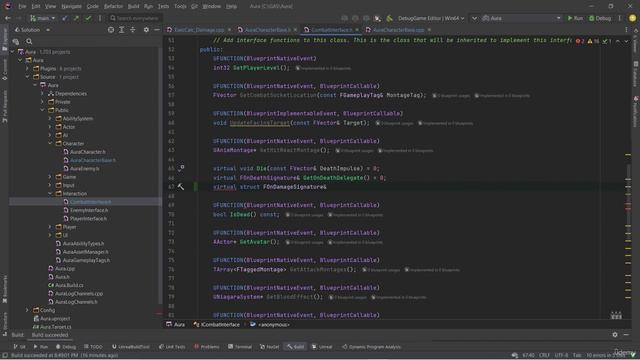Open Build panel settings gear
The image size is (640, 360).
(x=615, y=335)
